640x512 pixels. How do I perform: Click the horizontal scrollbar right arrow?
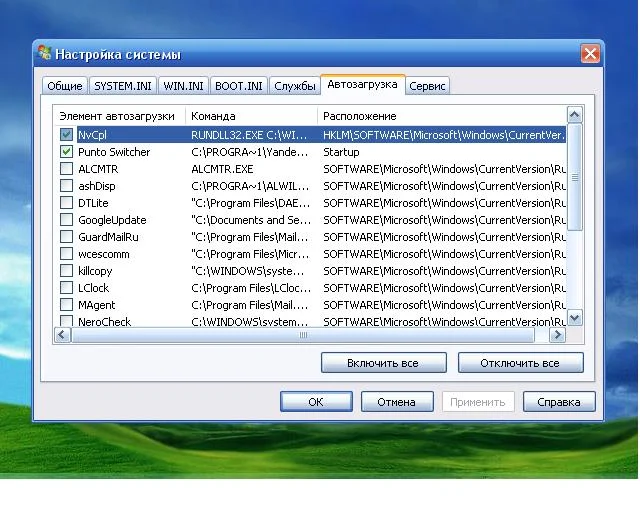[557, 335]
